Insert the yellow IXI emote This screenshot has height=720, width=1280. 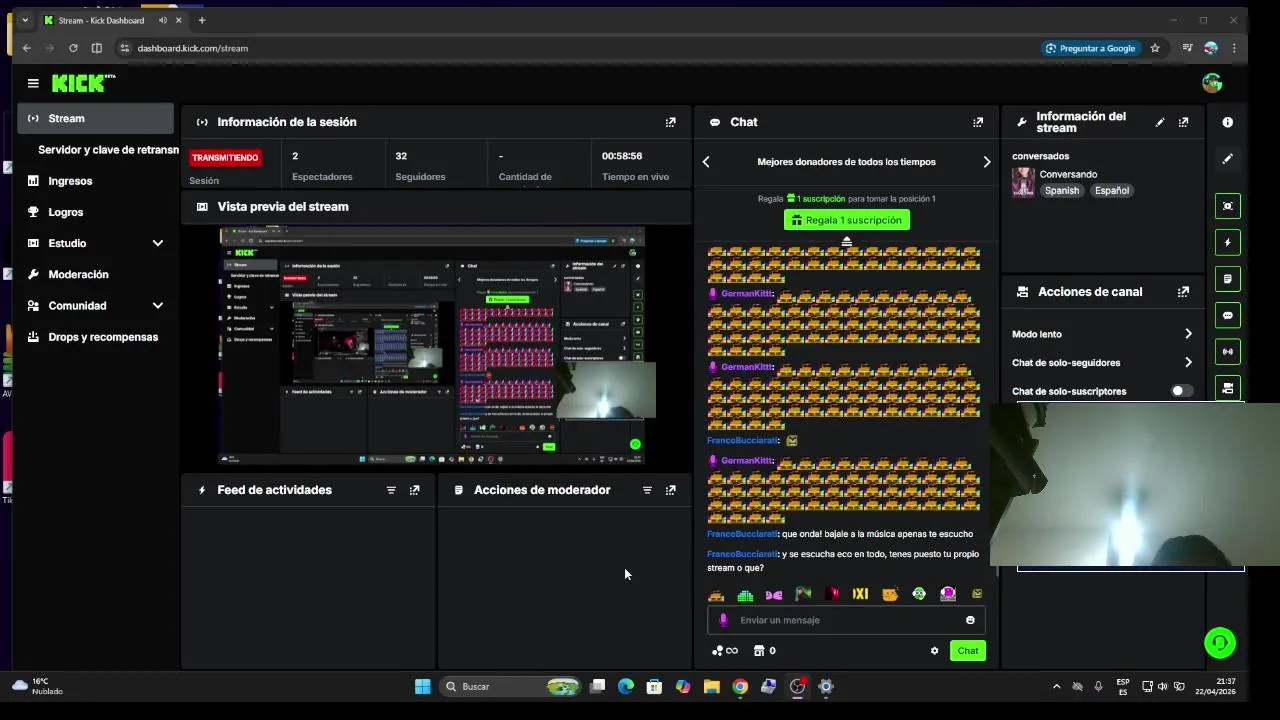coord(860,594)
